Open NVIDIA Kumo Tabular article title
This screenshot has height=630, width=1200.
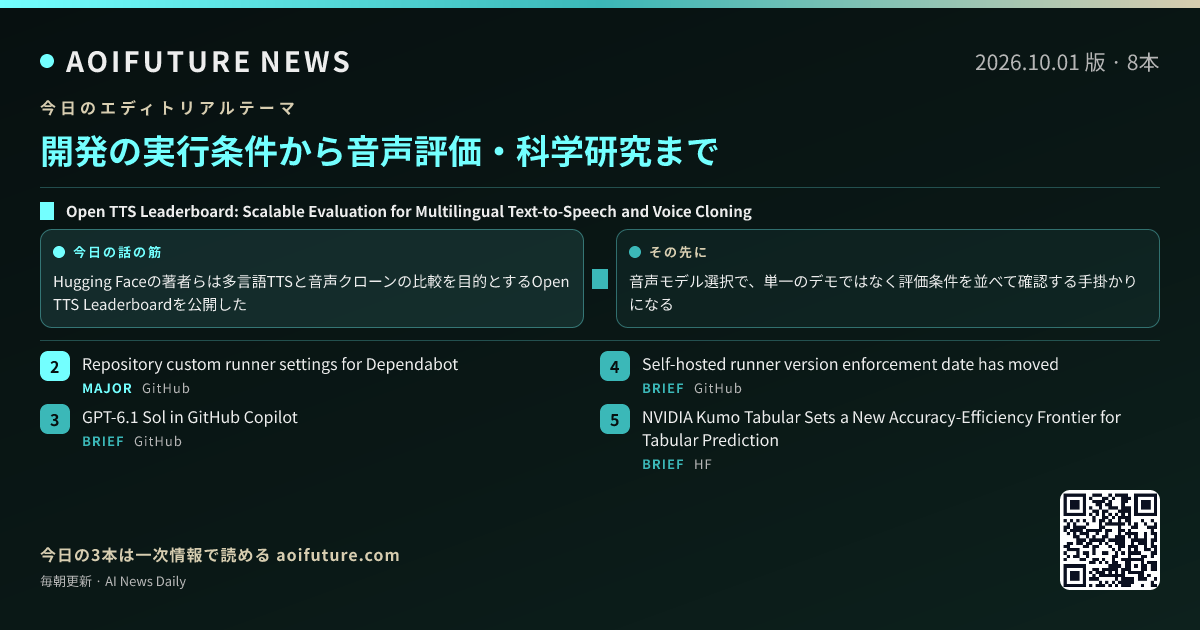coord(881,429)
